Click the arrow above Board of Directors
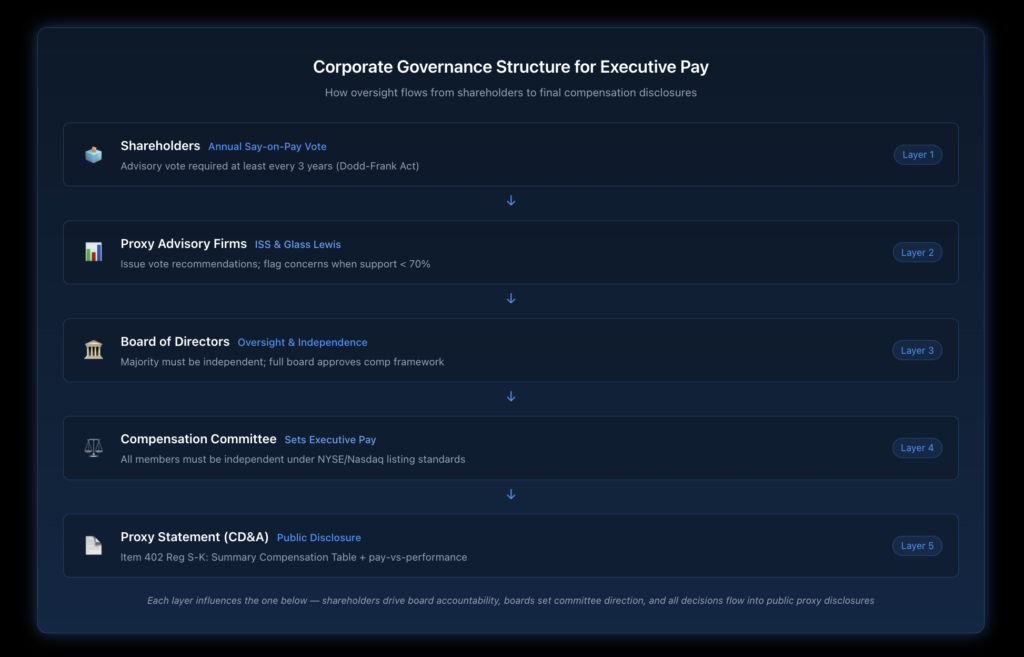Image resolution: width=1024 pixels, height=657 pixels. click(x=511, y=298)
